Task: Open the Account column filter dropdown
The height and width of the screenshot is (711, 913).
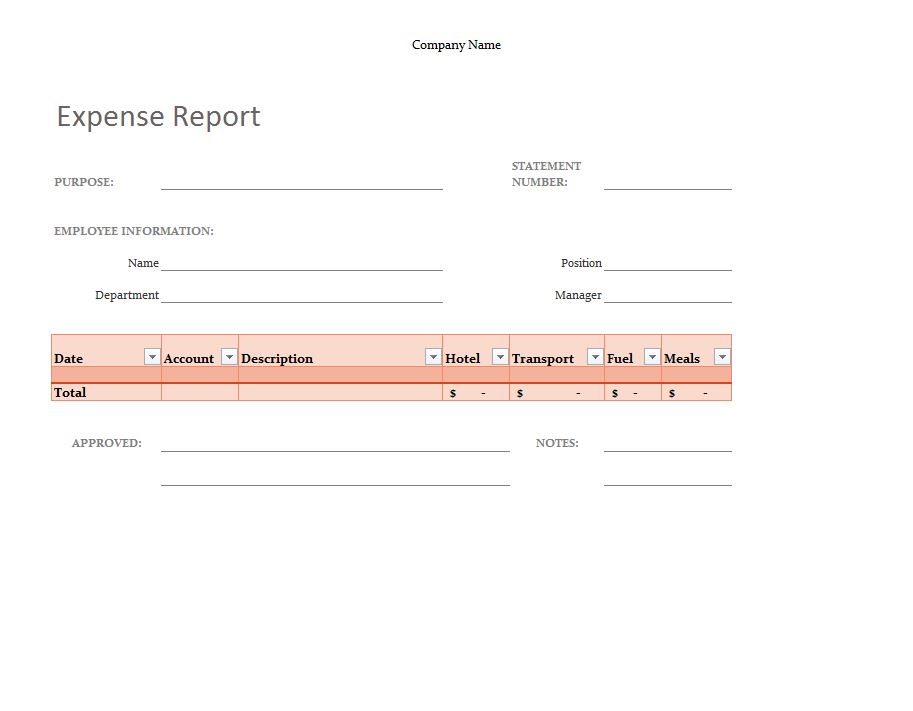Action: (x=229, y=356)
